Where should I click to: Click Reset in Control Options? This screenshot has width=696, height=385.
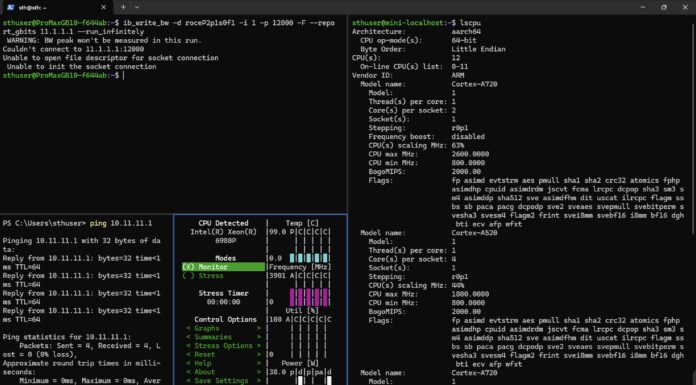[x=223, y=354]
